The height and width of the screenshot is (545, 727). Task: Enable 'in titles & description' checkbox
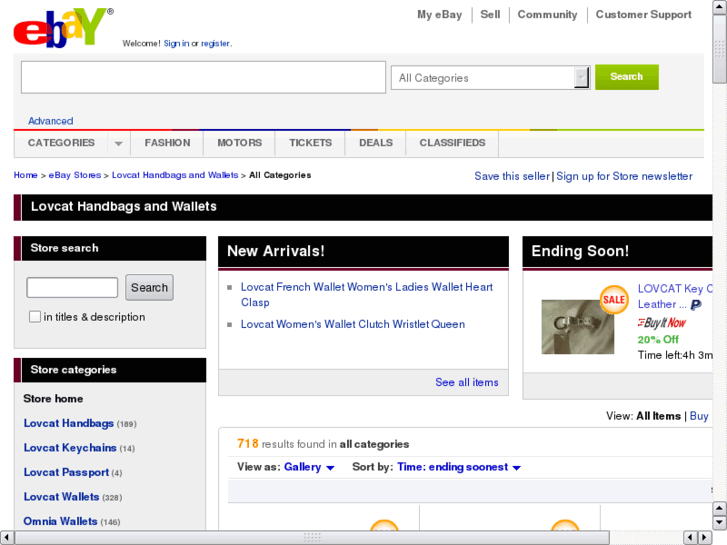point(35,317)
